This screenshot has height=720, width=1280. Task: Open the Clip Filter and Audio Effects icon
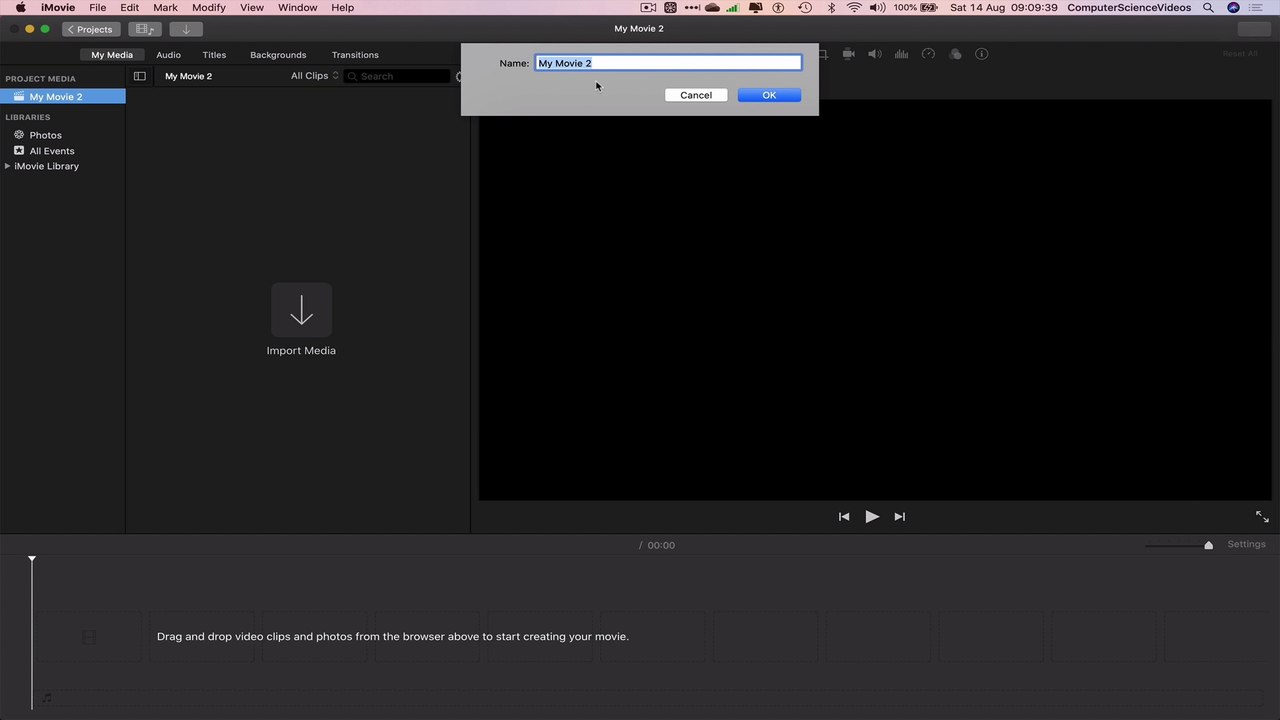click(955, 54)
